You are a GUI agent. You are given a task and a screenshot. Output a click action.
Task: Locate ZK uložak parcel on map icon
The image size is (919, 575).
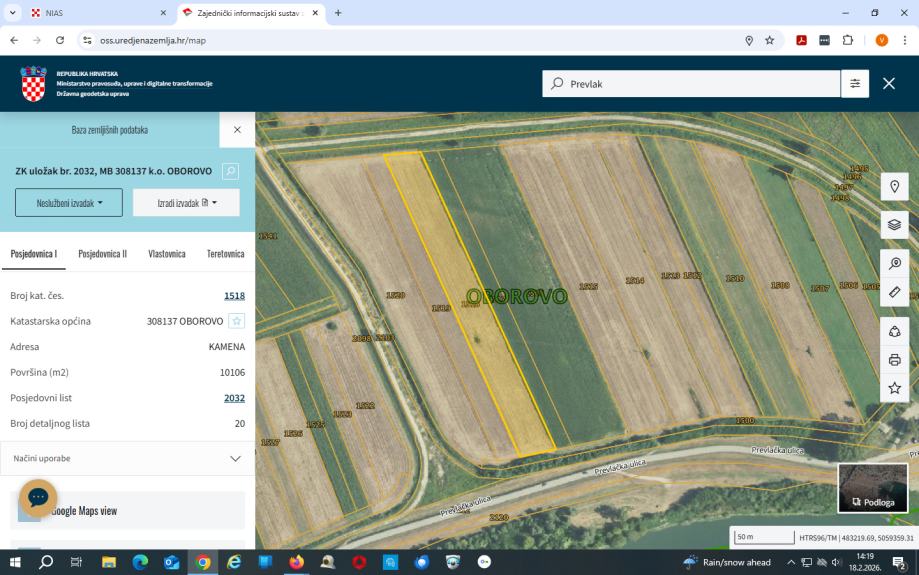pyautogui.click(x=230, y=171)
